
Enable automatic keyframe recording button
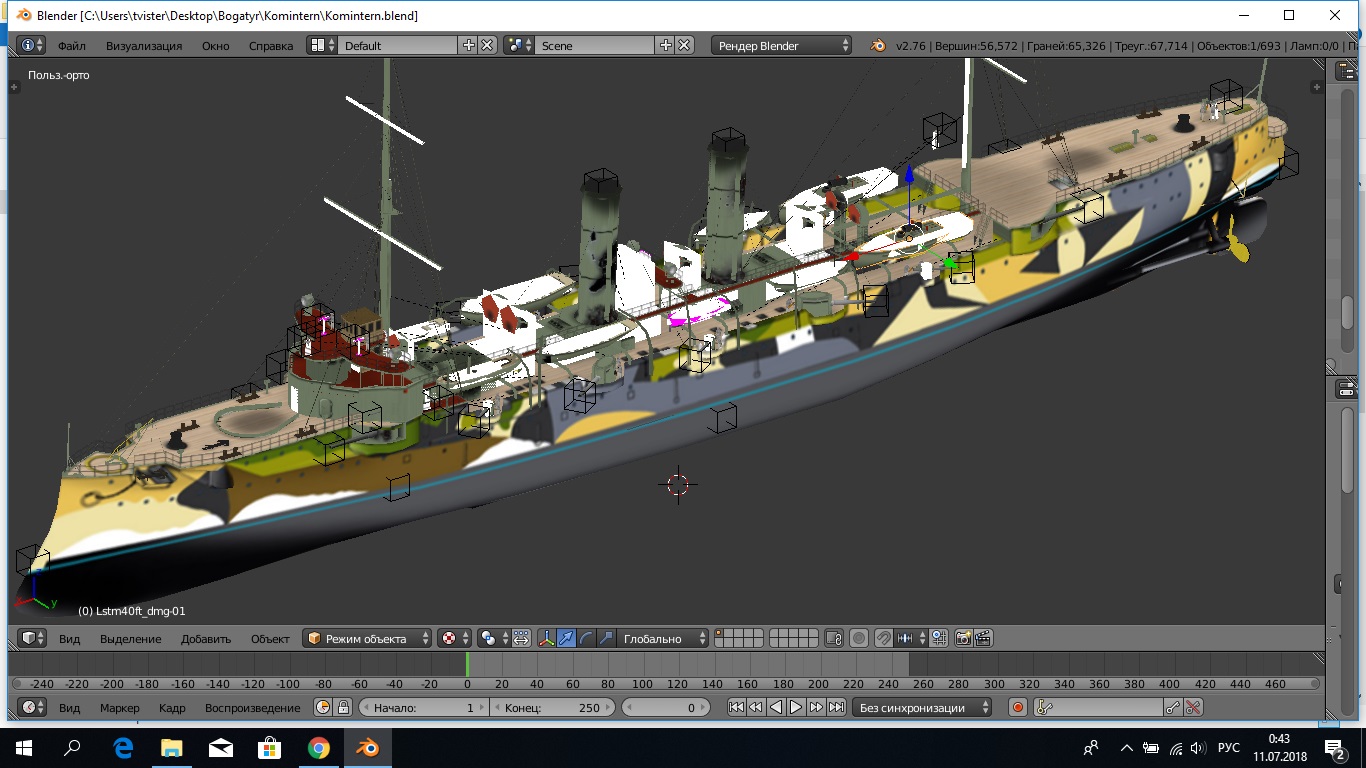point(1018,707)
